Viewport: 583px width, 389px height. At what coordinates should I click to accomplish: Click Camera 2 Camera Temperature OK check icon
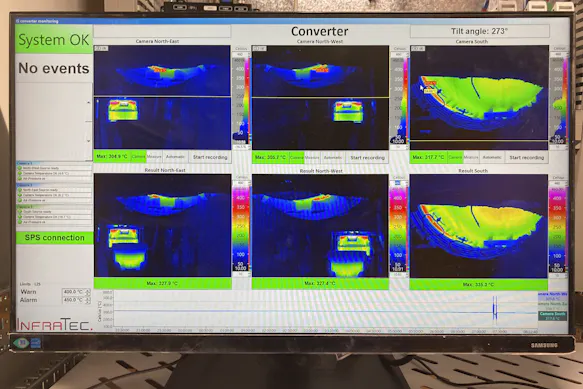tap(20, 195)
